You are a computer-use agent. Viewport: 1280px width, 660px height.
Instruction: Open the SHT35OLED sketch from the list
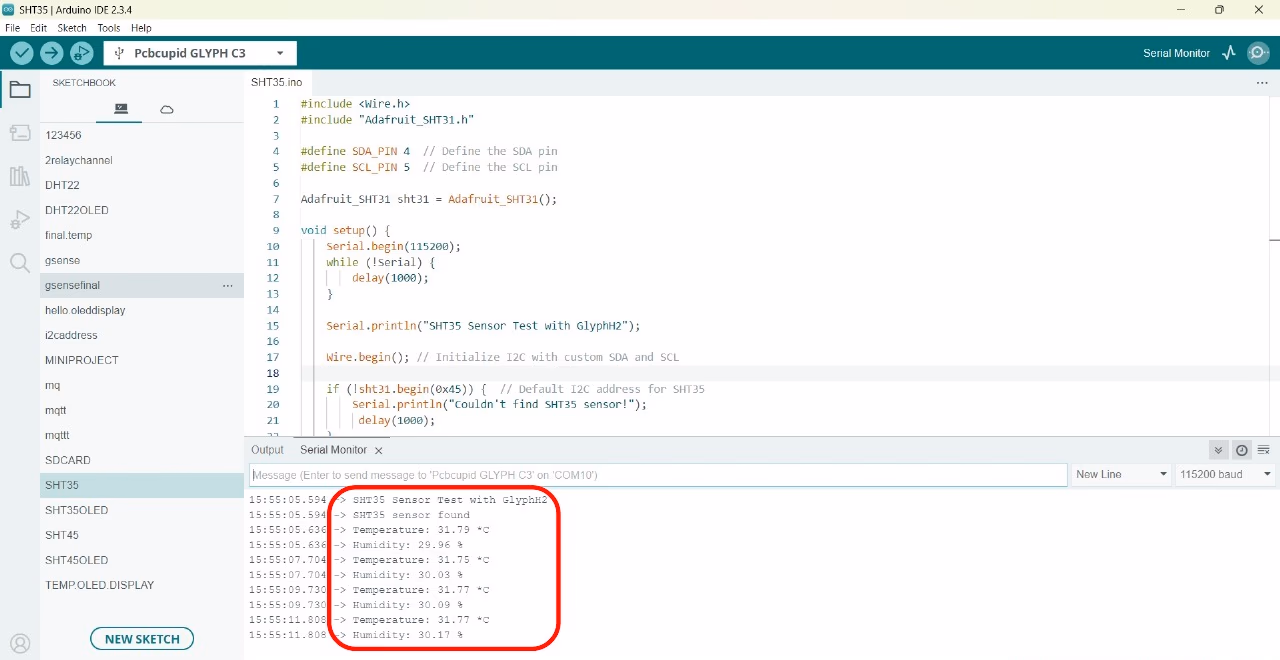(x=76, y=510)
